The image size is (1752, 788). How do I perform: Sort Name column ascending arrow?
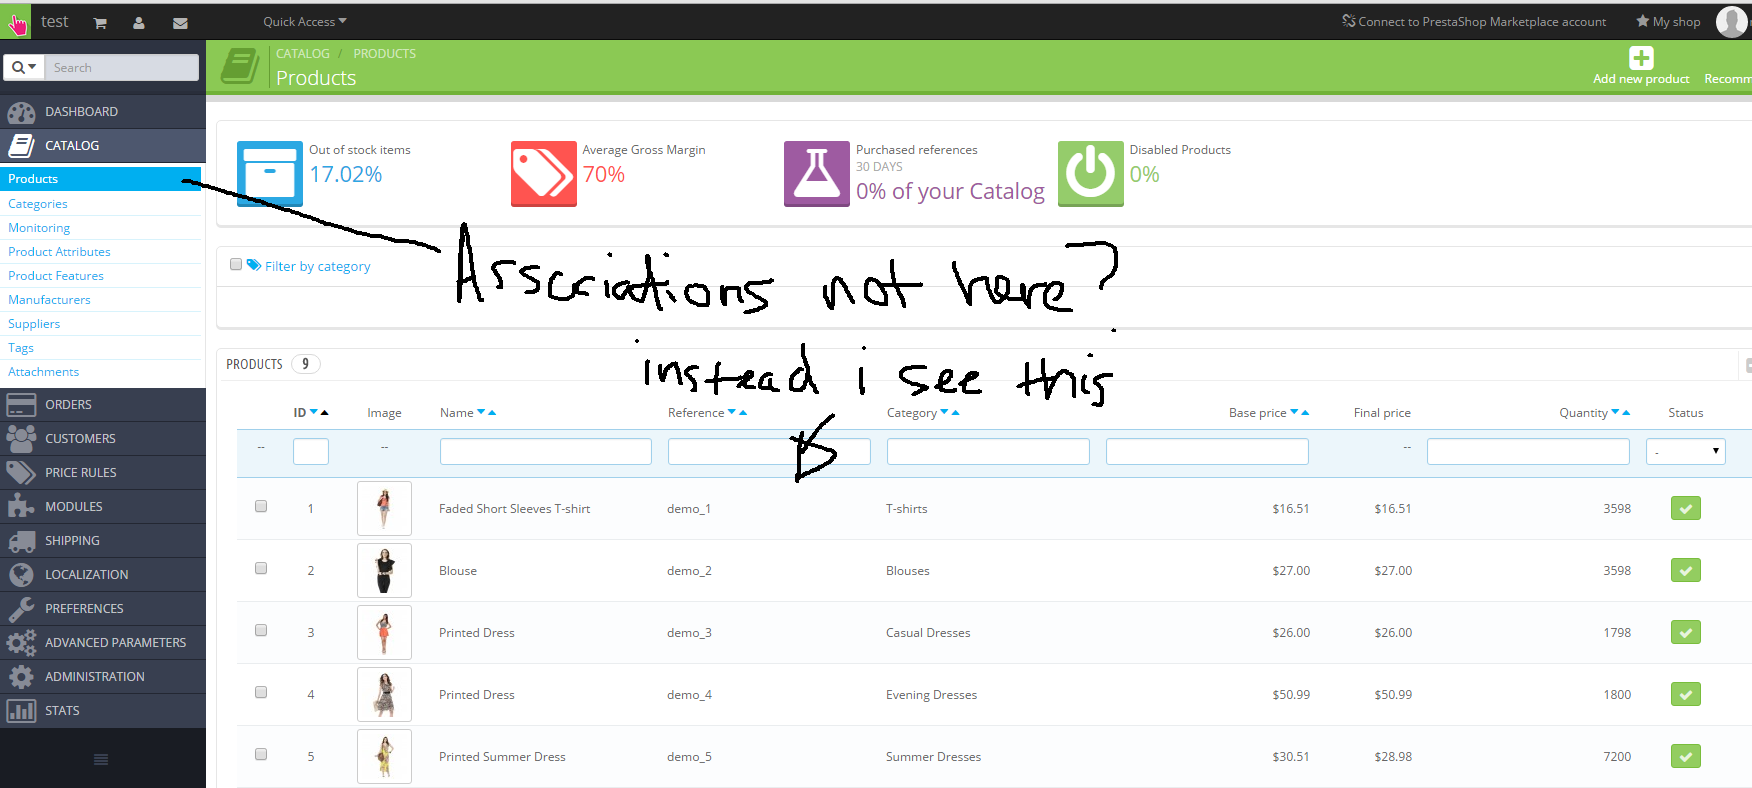[x=491, y=412]
